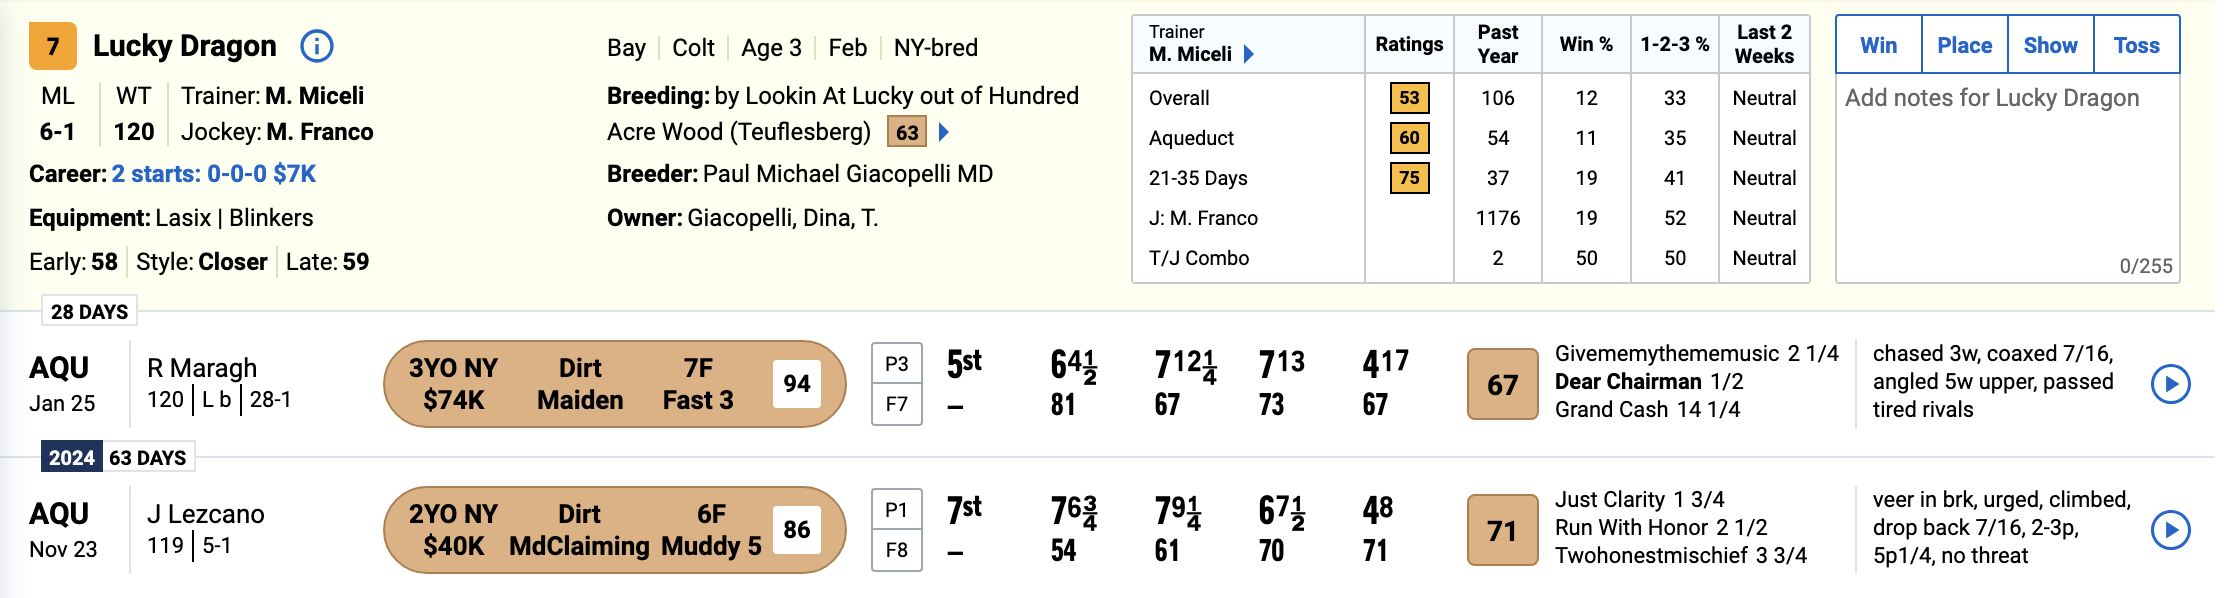The image size is (2224, 598).
Task: Play replay of Nov 23 race
Action: coord(2171,530)
